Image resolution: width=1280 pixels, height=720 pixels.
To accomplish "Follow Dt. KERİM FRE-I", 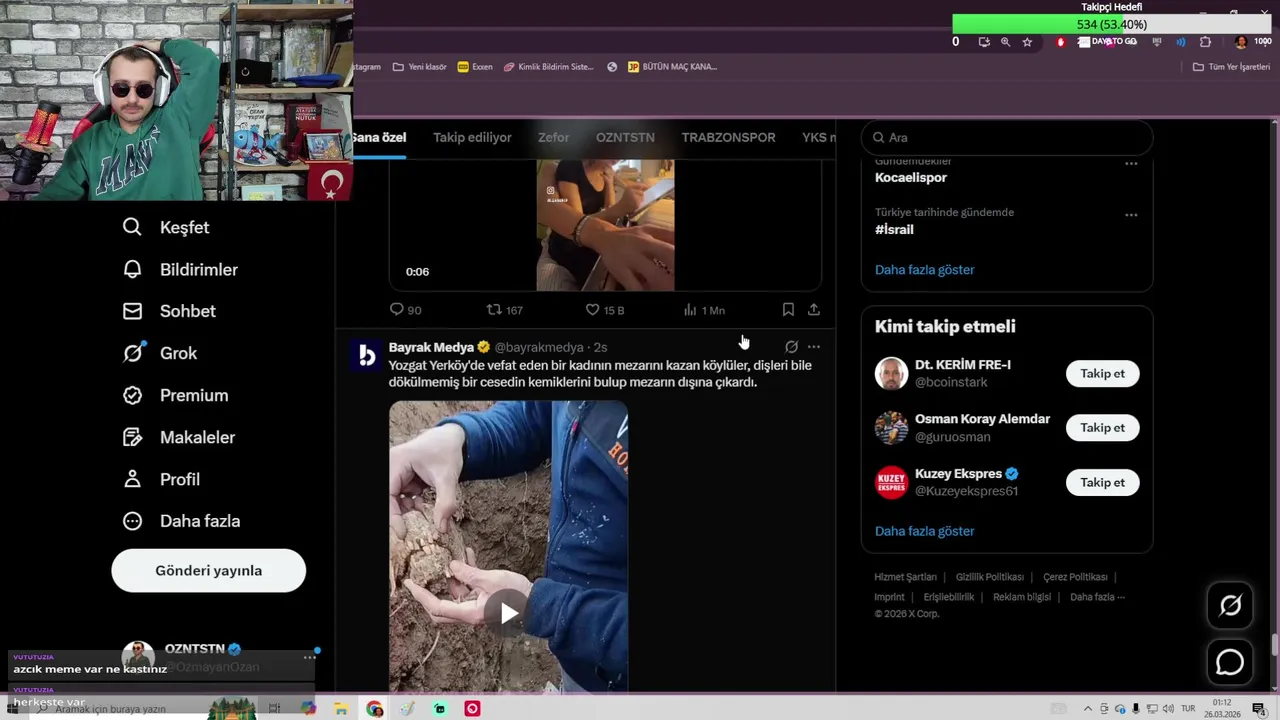I will tap(1102, 373).
